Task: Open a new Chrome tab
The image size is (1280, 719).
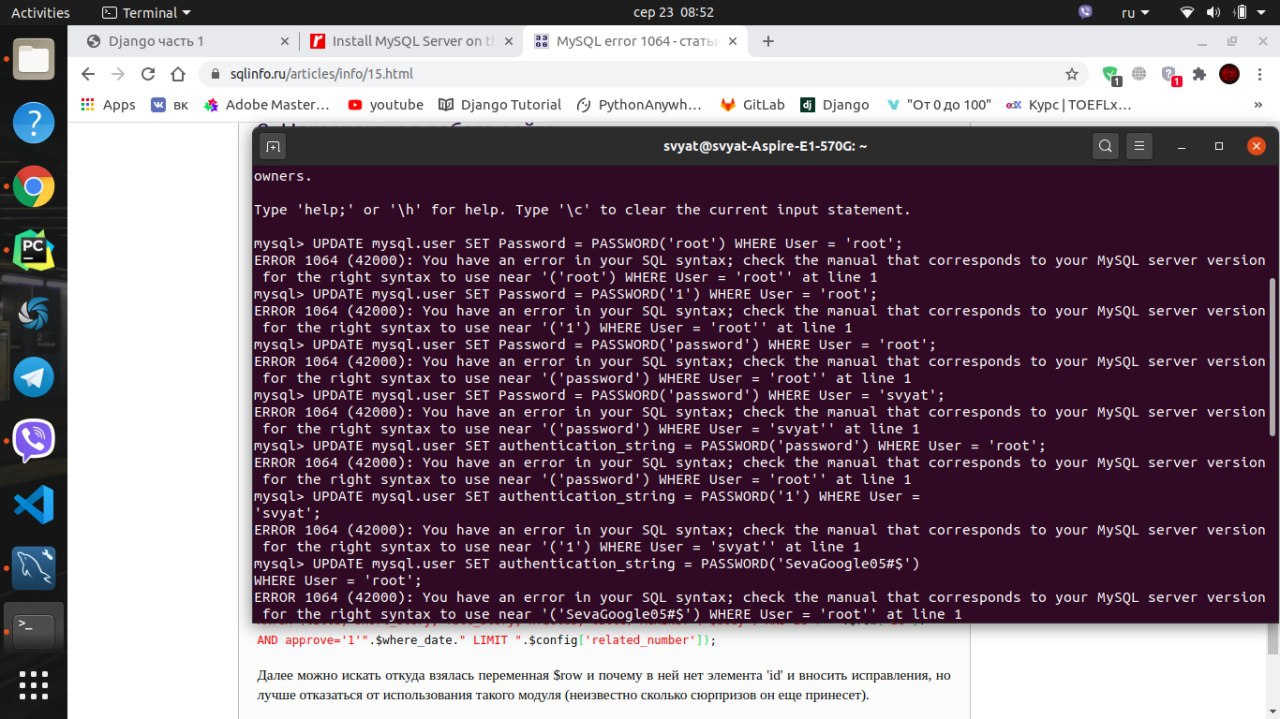Action: [x=768, y=41]
